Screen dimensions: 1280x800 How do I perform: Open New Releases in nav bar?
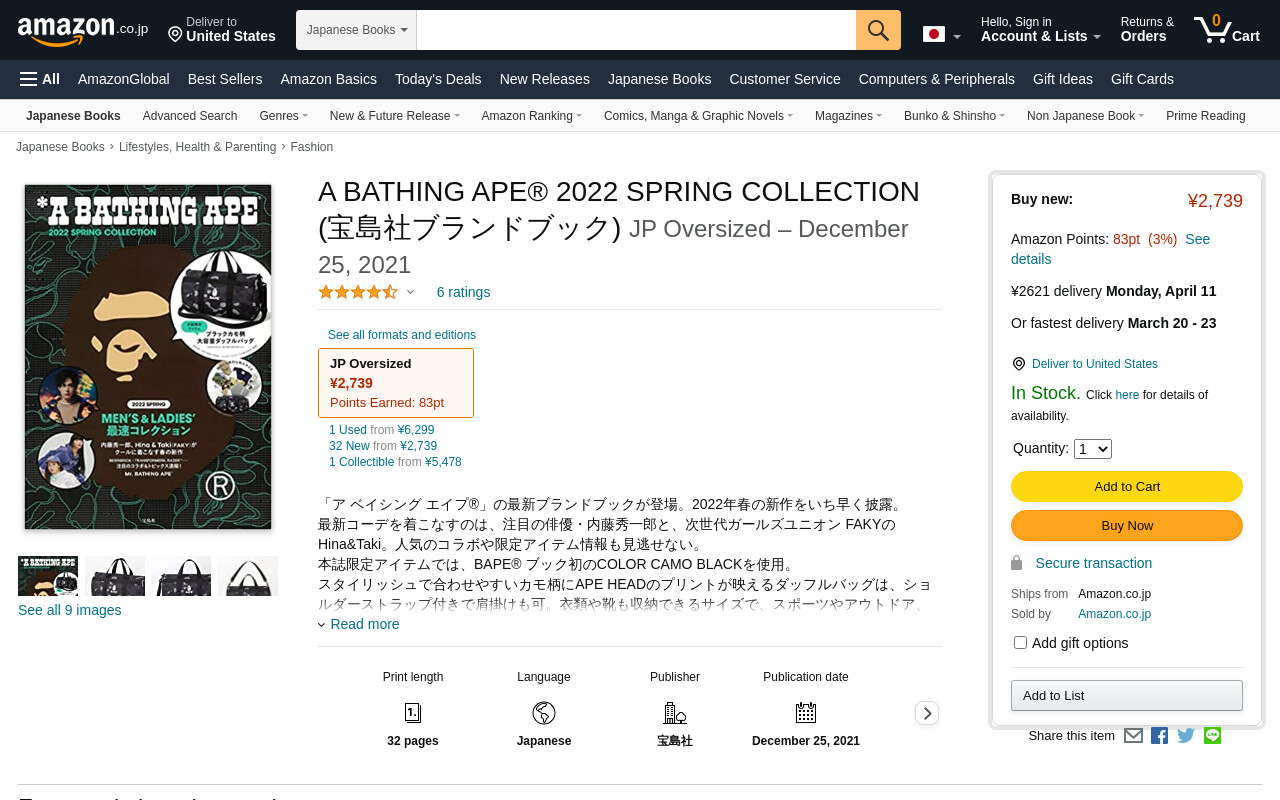pyautogui.click(x=545, y=79)
